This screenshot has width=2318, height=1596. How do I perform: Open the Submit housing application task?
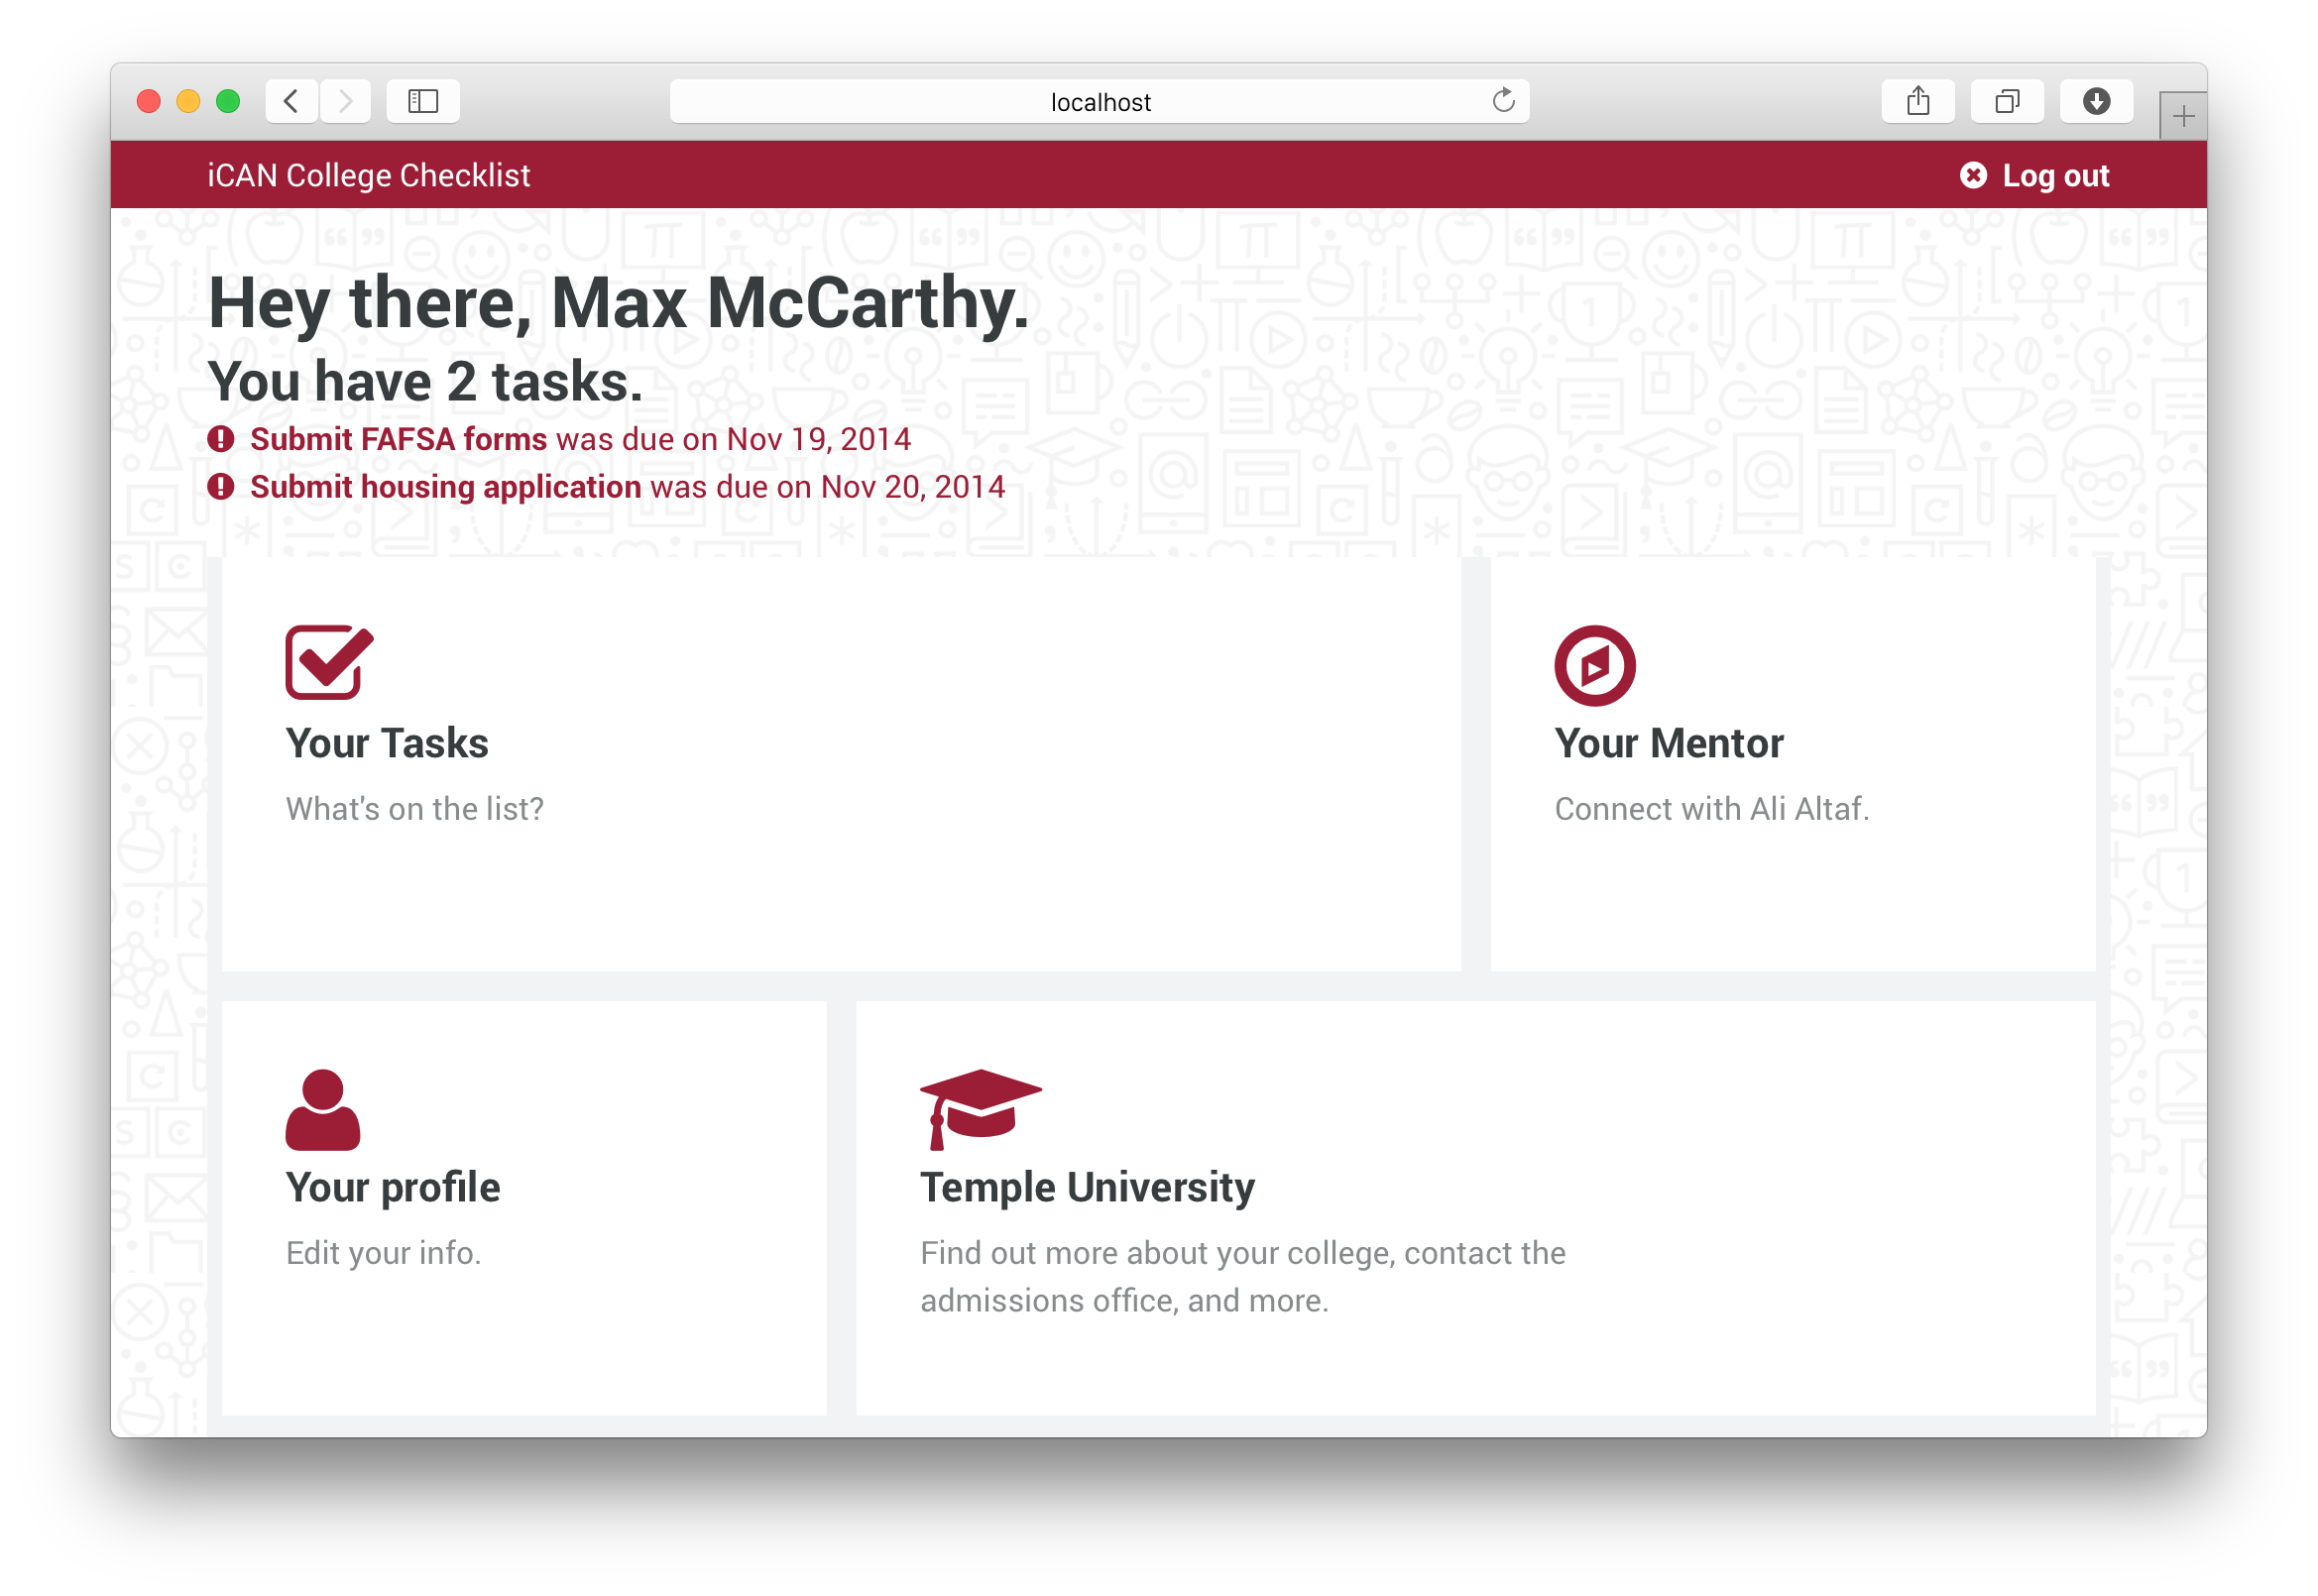point(445,487)
